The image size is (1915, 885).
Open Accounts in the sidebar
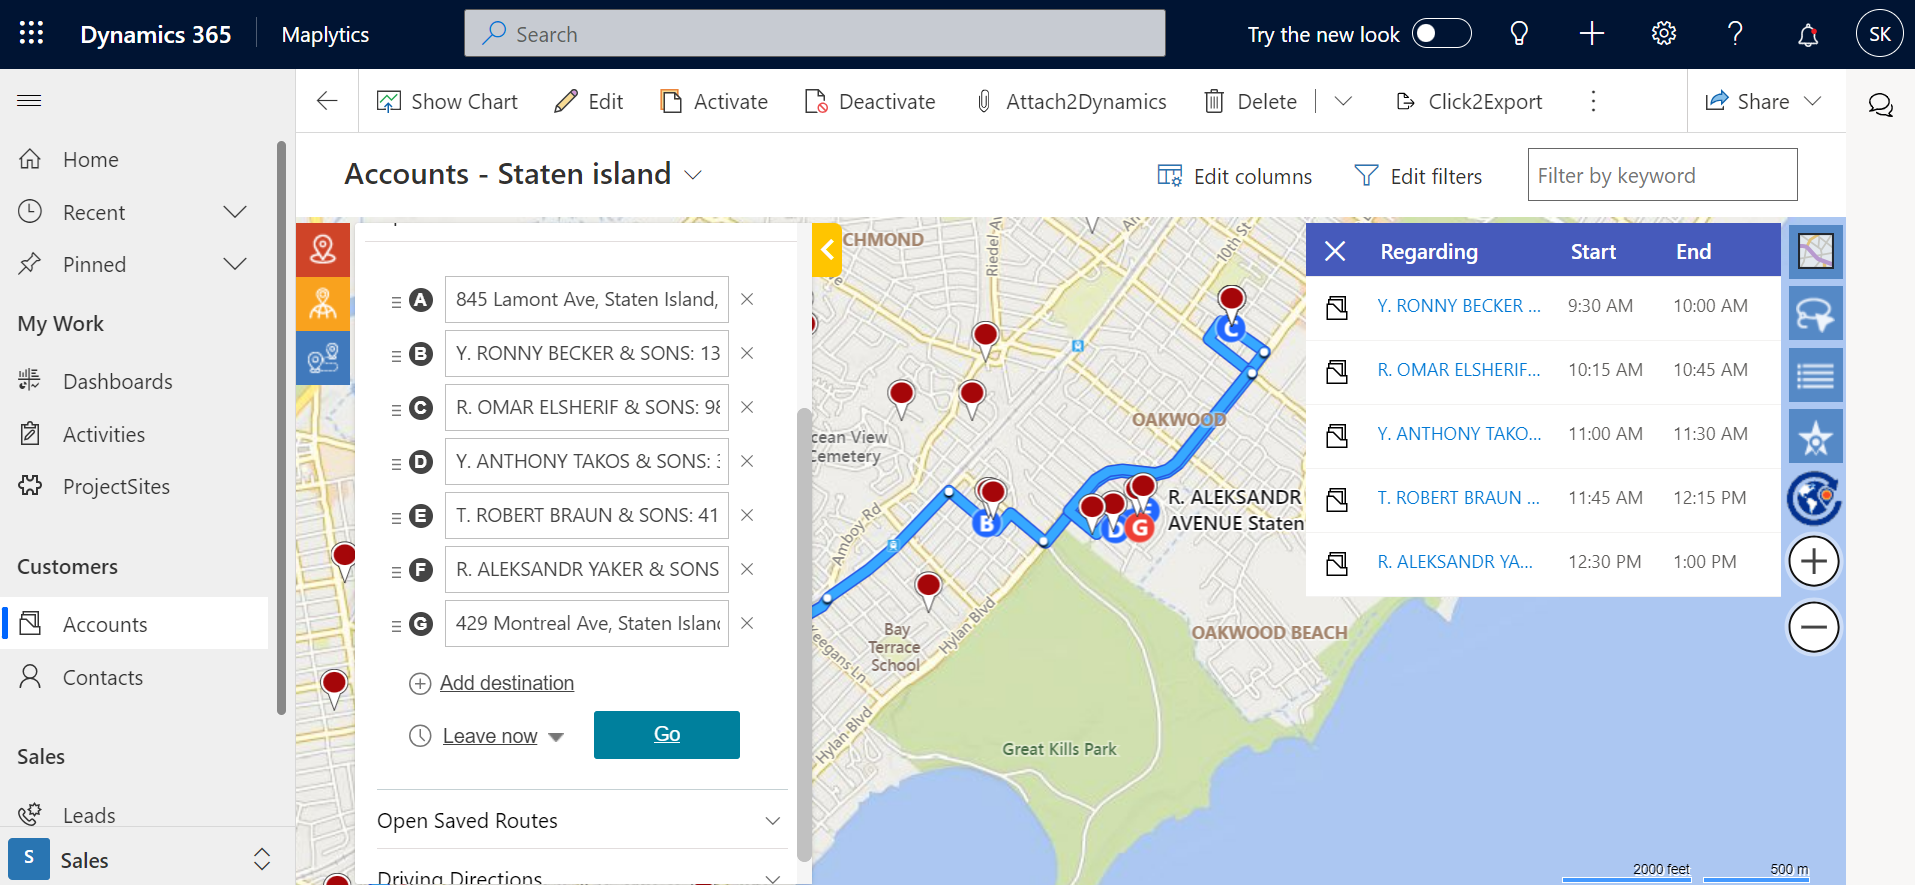pos(135,624)
